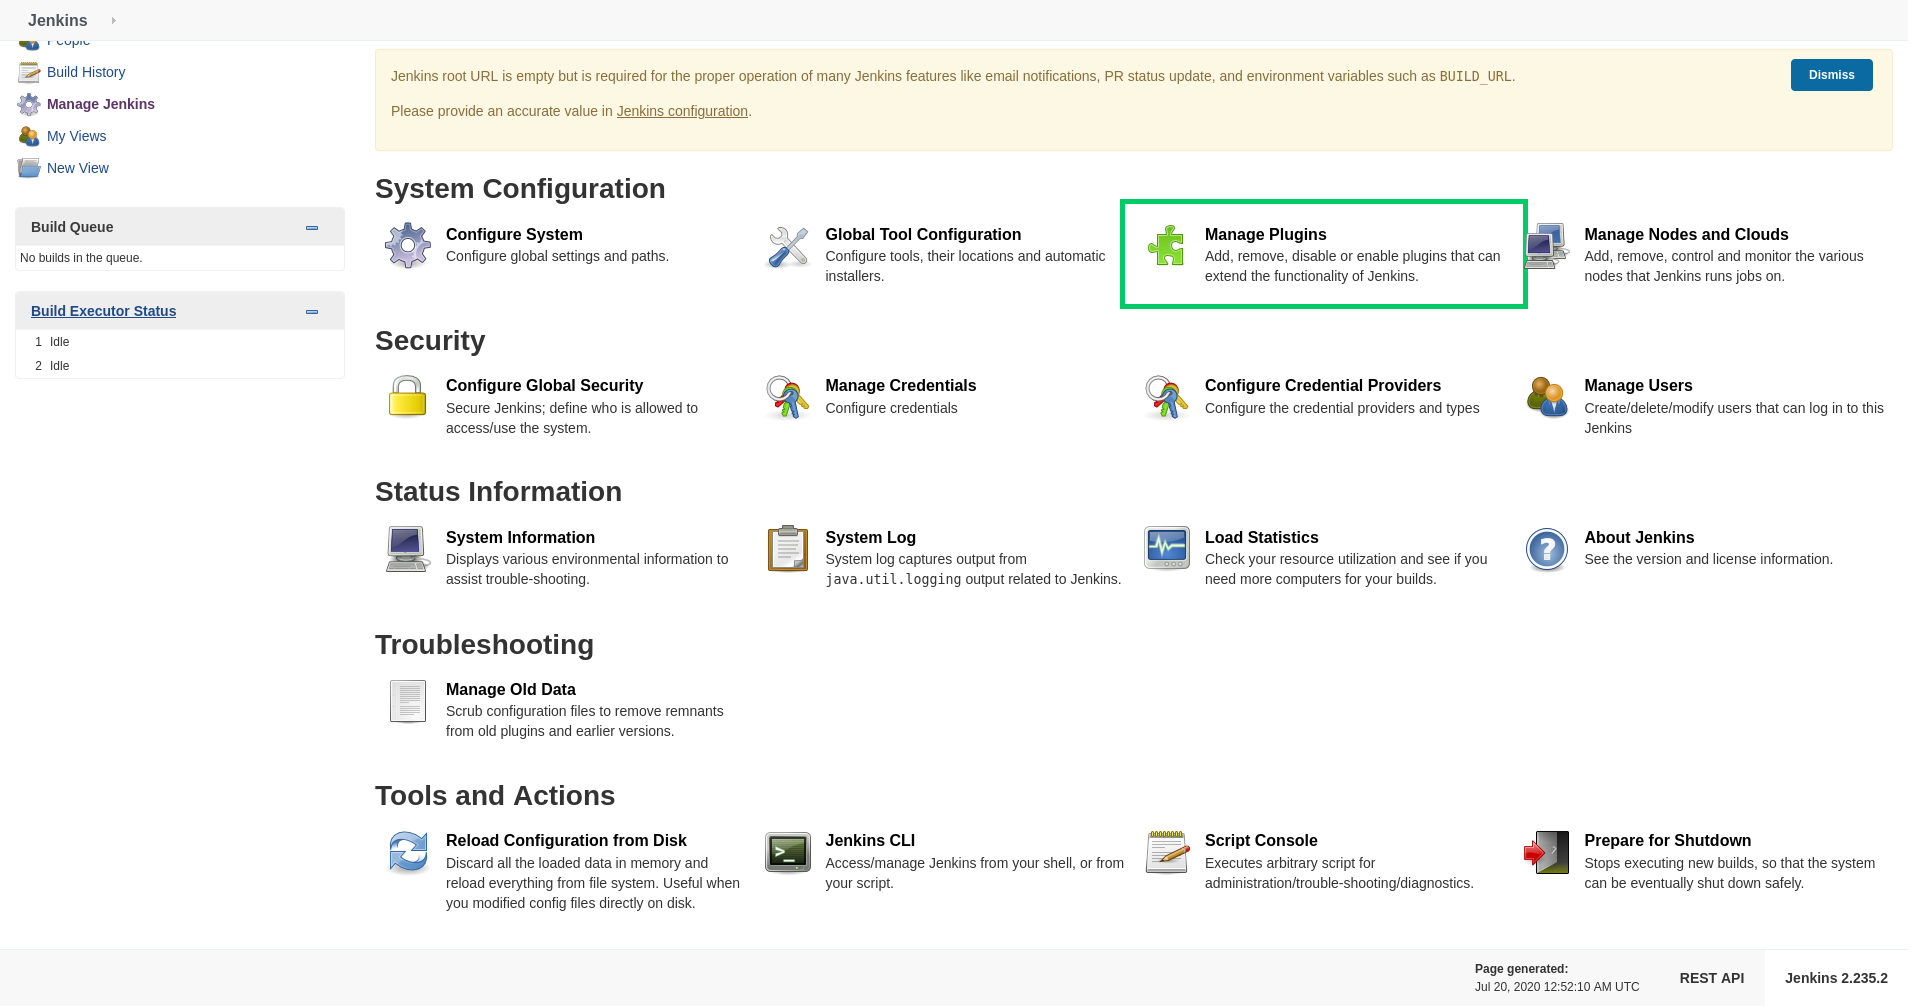Click the Page generated timestamp text
The width and height of the screenshot is (1920, 1006).
pyautogui.click(x=1557, y=987)
